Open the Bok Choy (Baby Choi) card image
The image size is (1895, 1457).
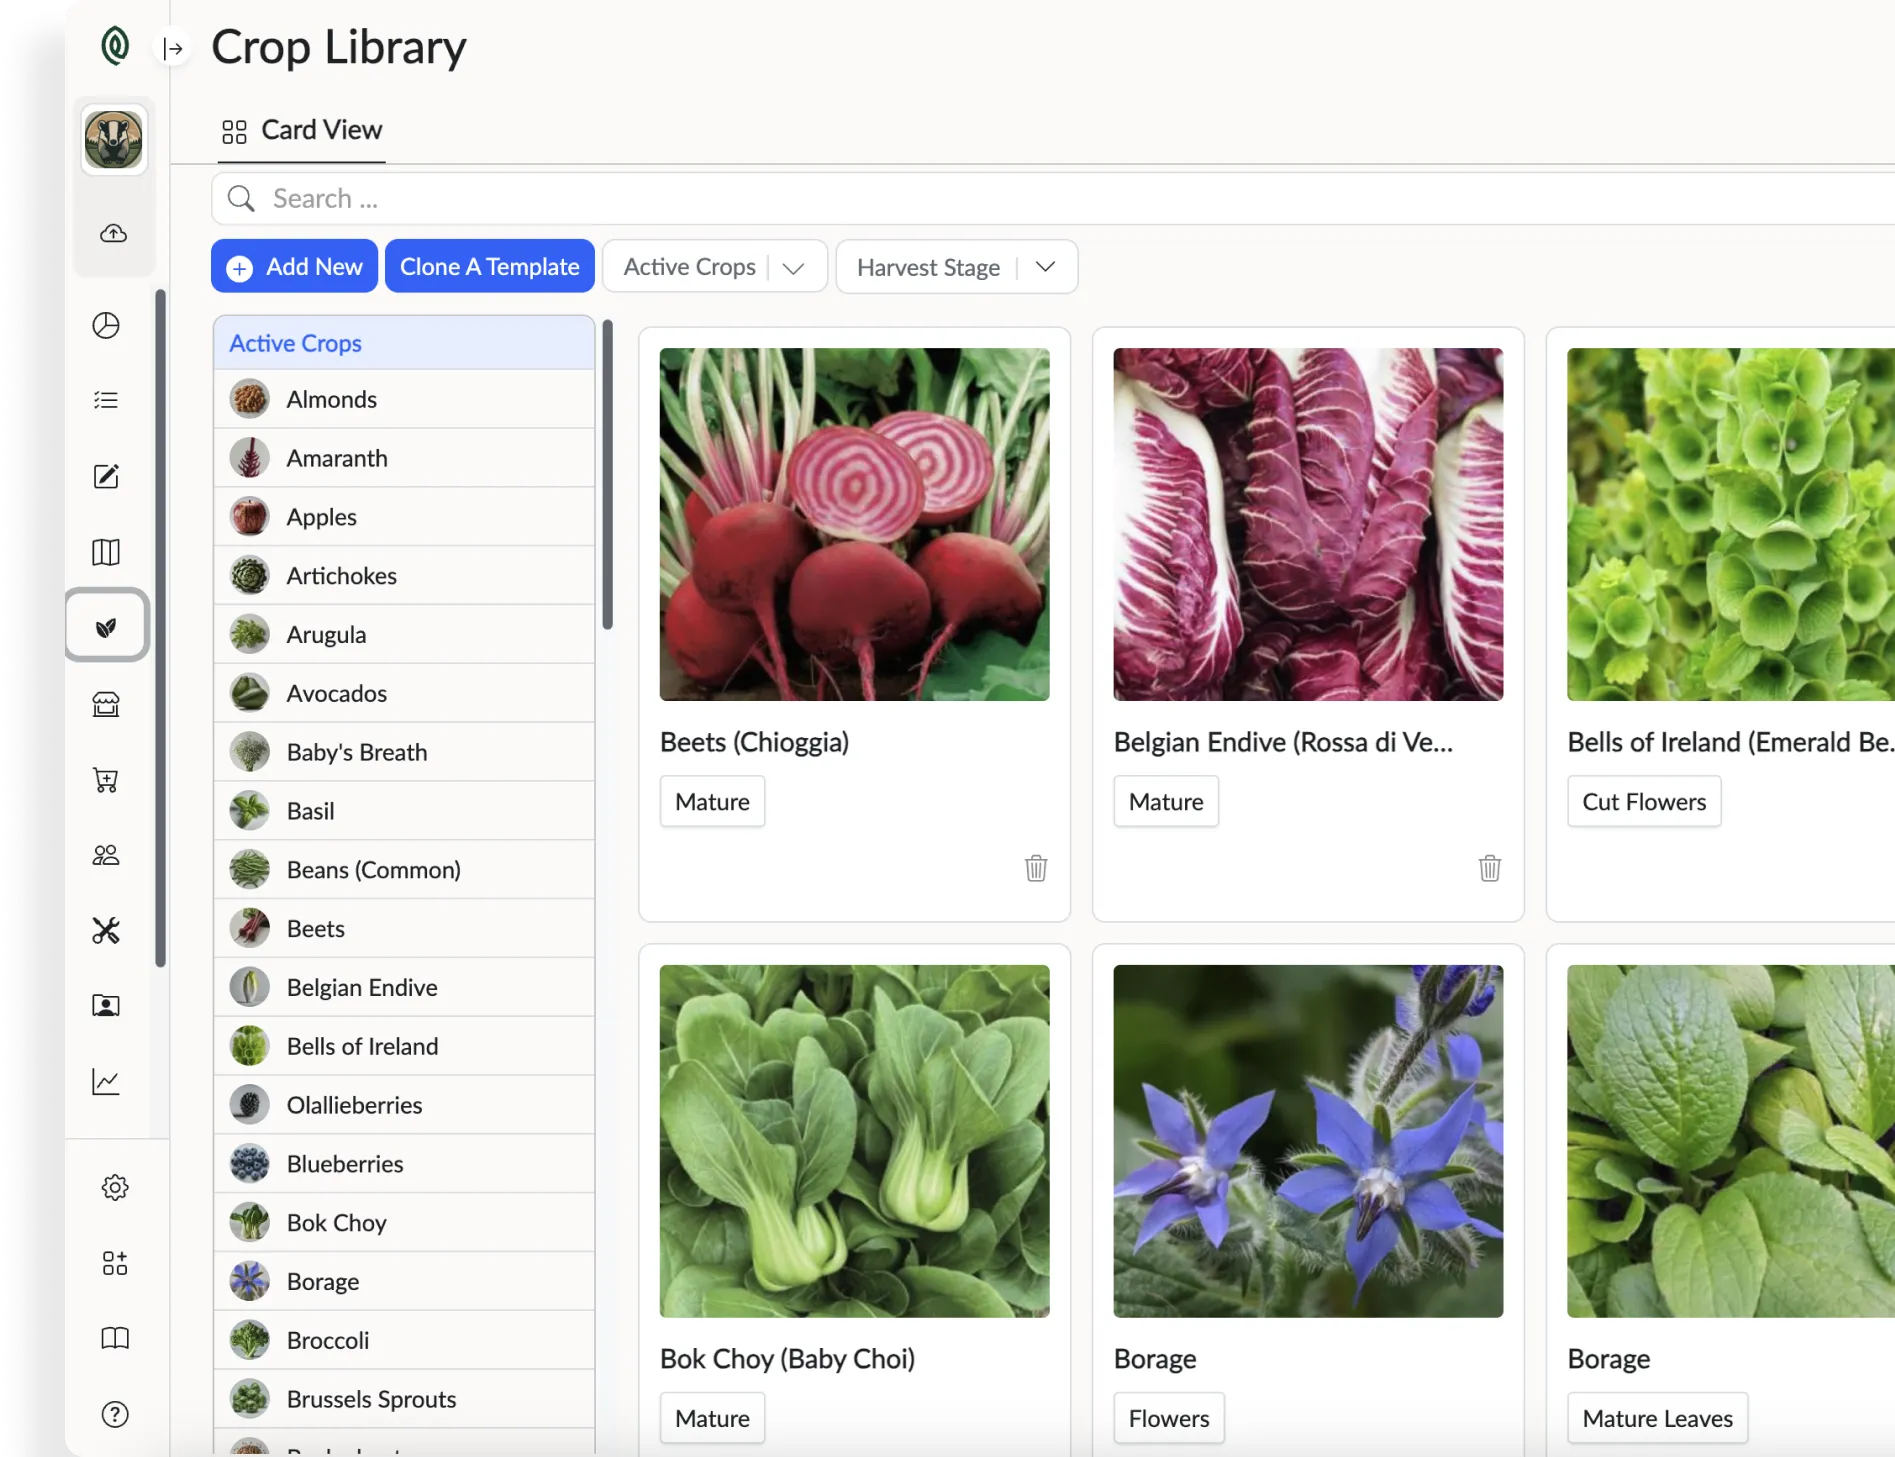(854, 1141)
